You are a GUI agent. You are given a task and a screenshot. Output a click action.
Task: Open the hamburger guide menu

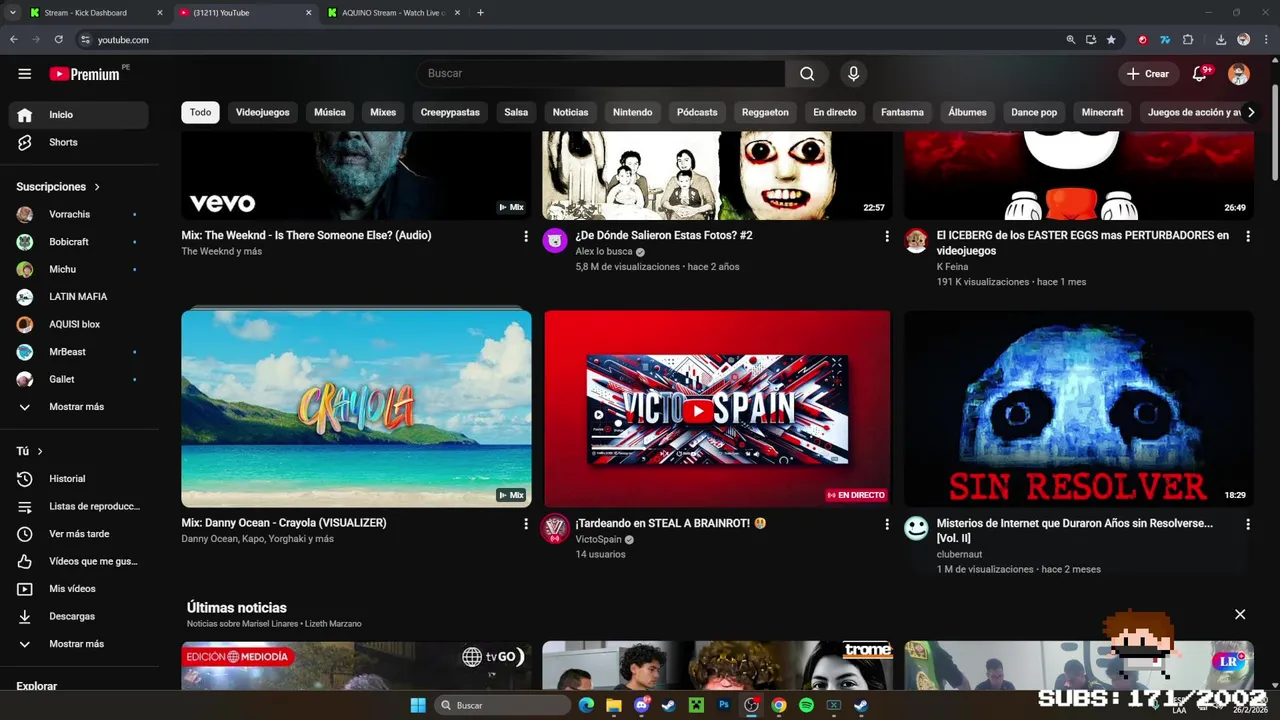coord(25,74)
